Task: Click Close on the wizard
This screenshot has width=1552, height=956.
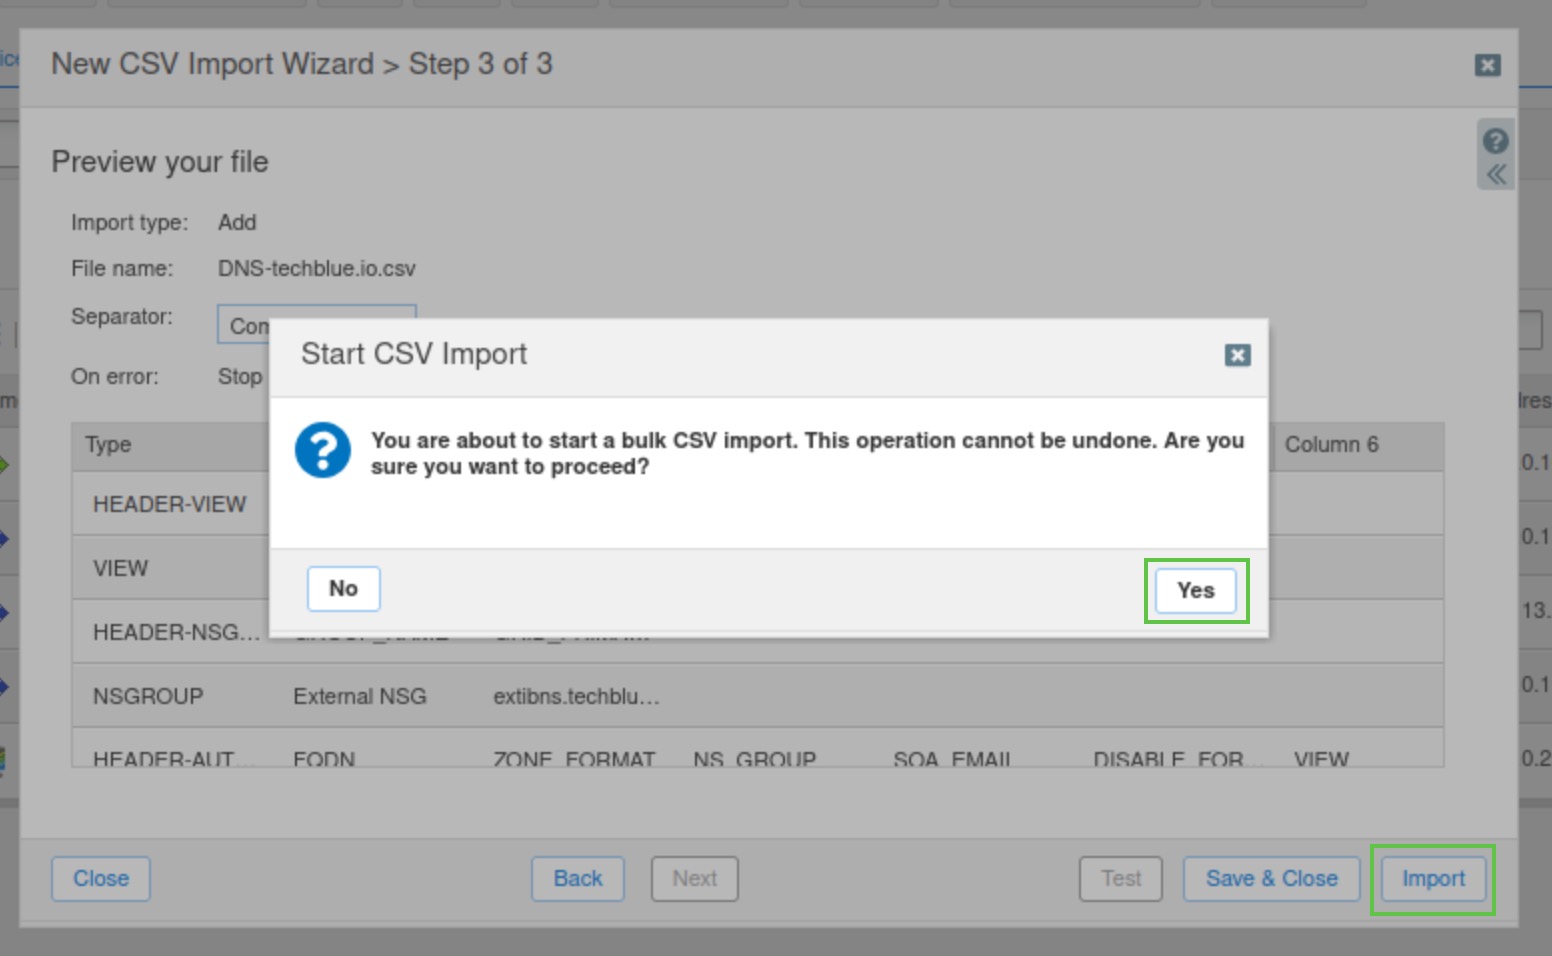Action: [100, 879]
